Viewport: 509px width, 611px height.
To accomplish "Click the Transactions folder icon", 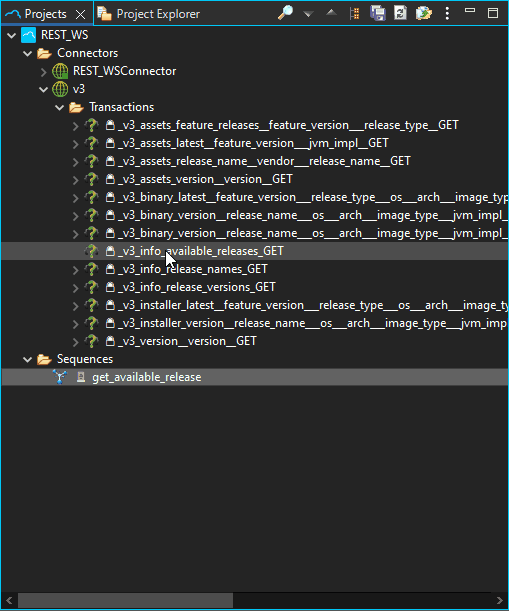I will (76, 107).
